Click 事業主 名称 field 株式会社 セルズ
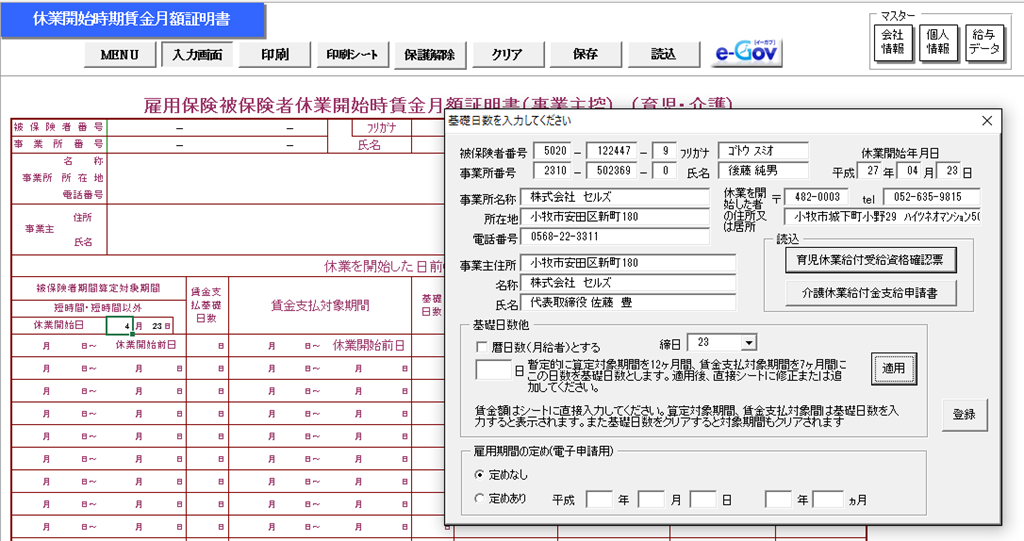Screen dimensions: 1024x541 (628, 282)
